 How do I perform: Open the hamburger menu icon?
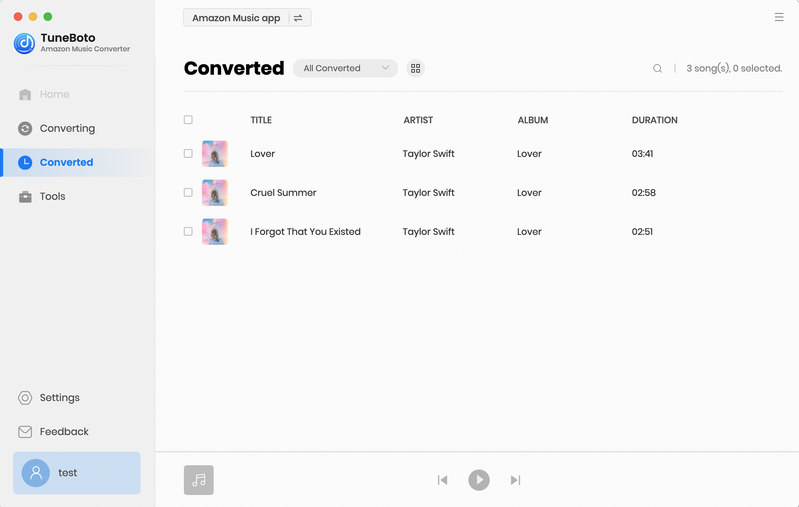(x=779, y=17)
